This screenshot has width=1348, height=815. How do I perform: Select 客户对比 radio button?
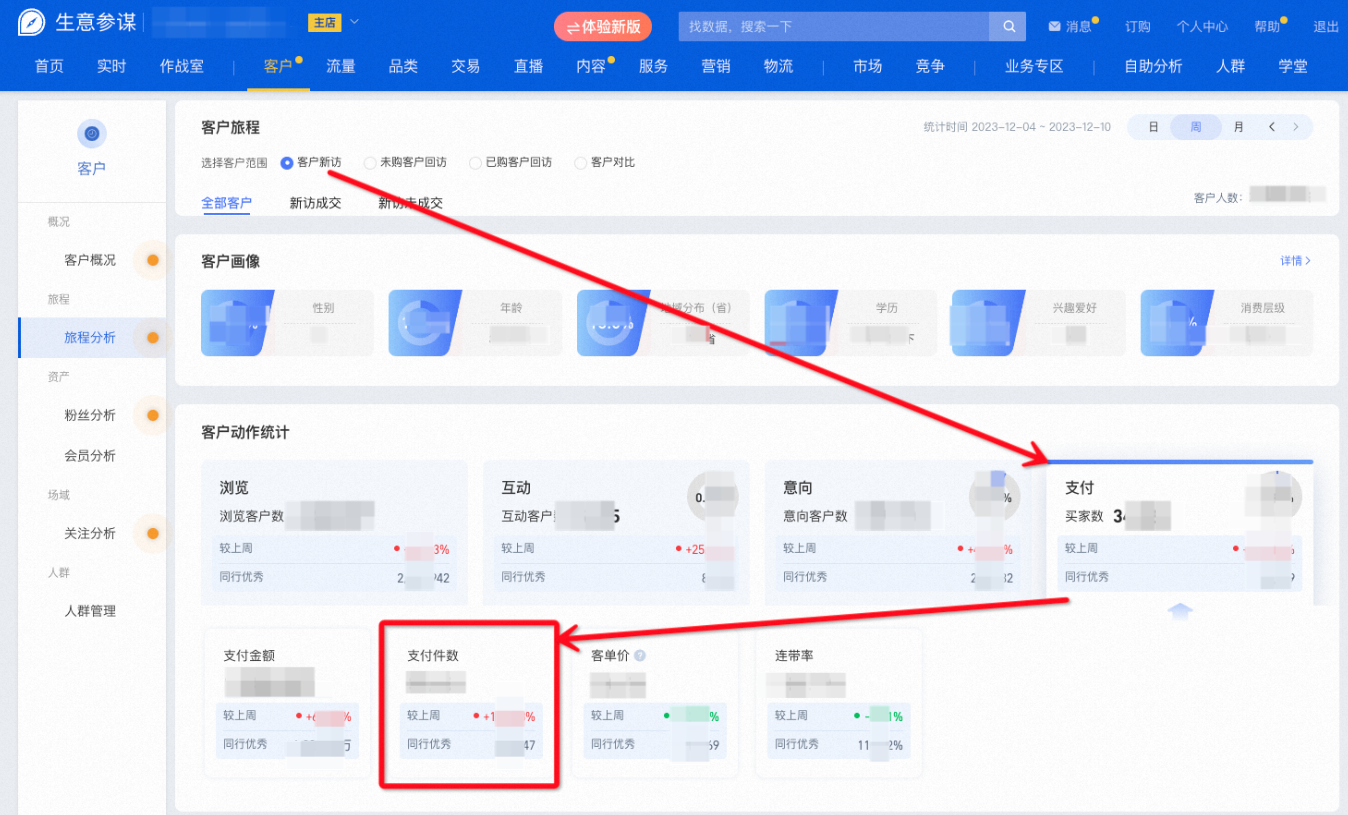pos(580,162)
